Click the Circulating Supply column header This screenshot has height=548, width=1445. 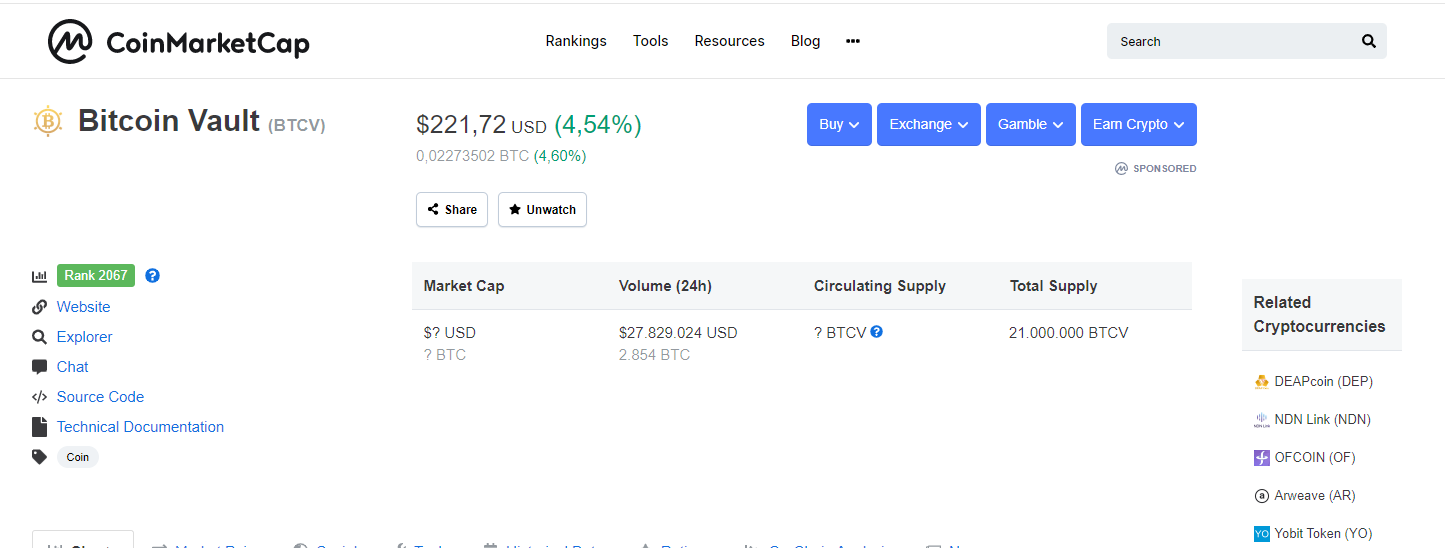880,286
